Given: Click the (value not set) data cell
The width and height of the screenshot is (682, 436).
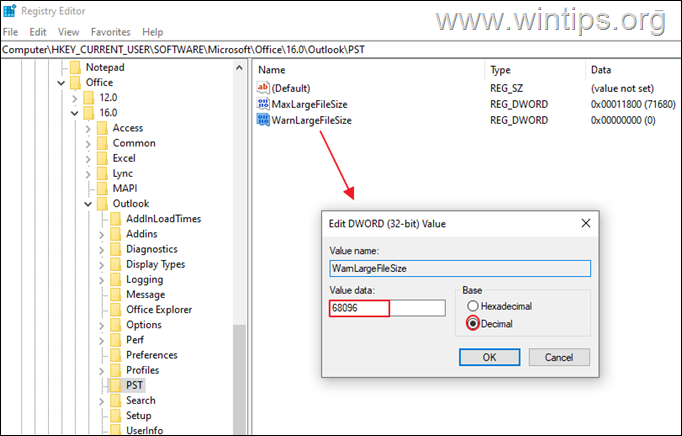Looking at the screenshot, I should 622,88.
